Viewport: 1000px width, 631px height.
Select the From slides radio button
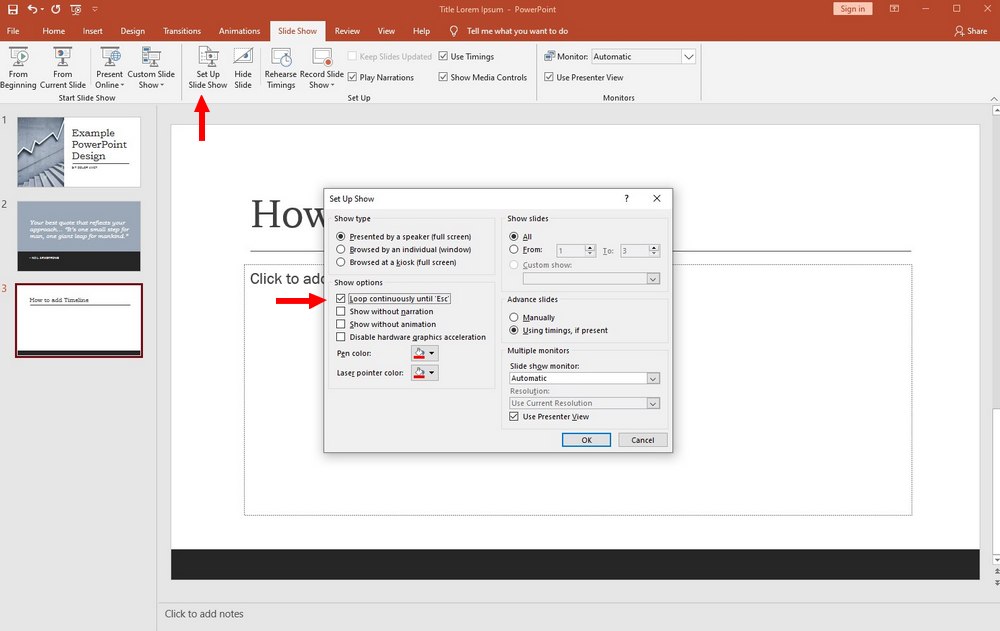pyautogui.click(x=513, y=249)
